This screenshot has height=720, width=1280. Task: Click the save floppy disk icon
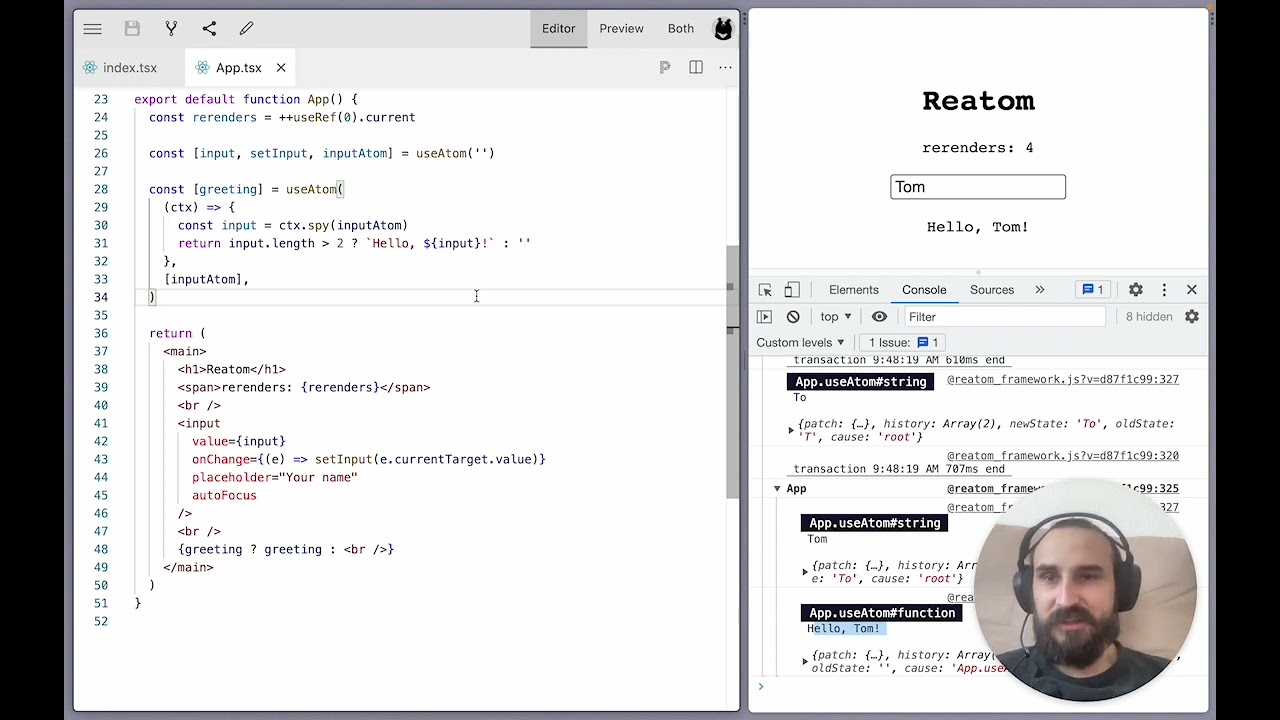pyautogui.click(x=132, y=29)
